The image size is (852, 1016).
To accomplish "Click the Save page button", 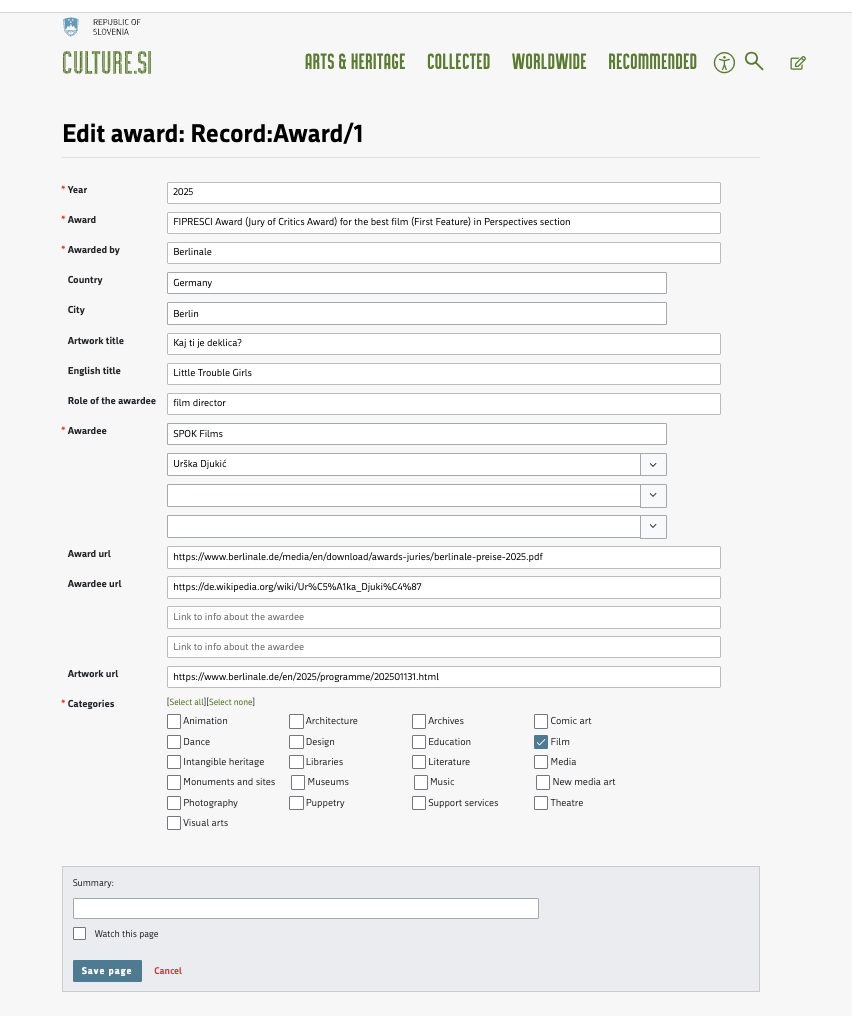I will pos(107,971).
